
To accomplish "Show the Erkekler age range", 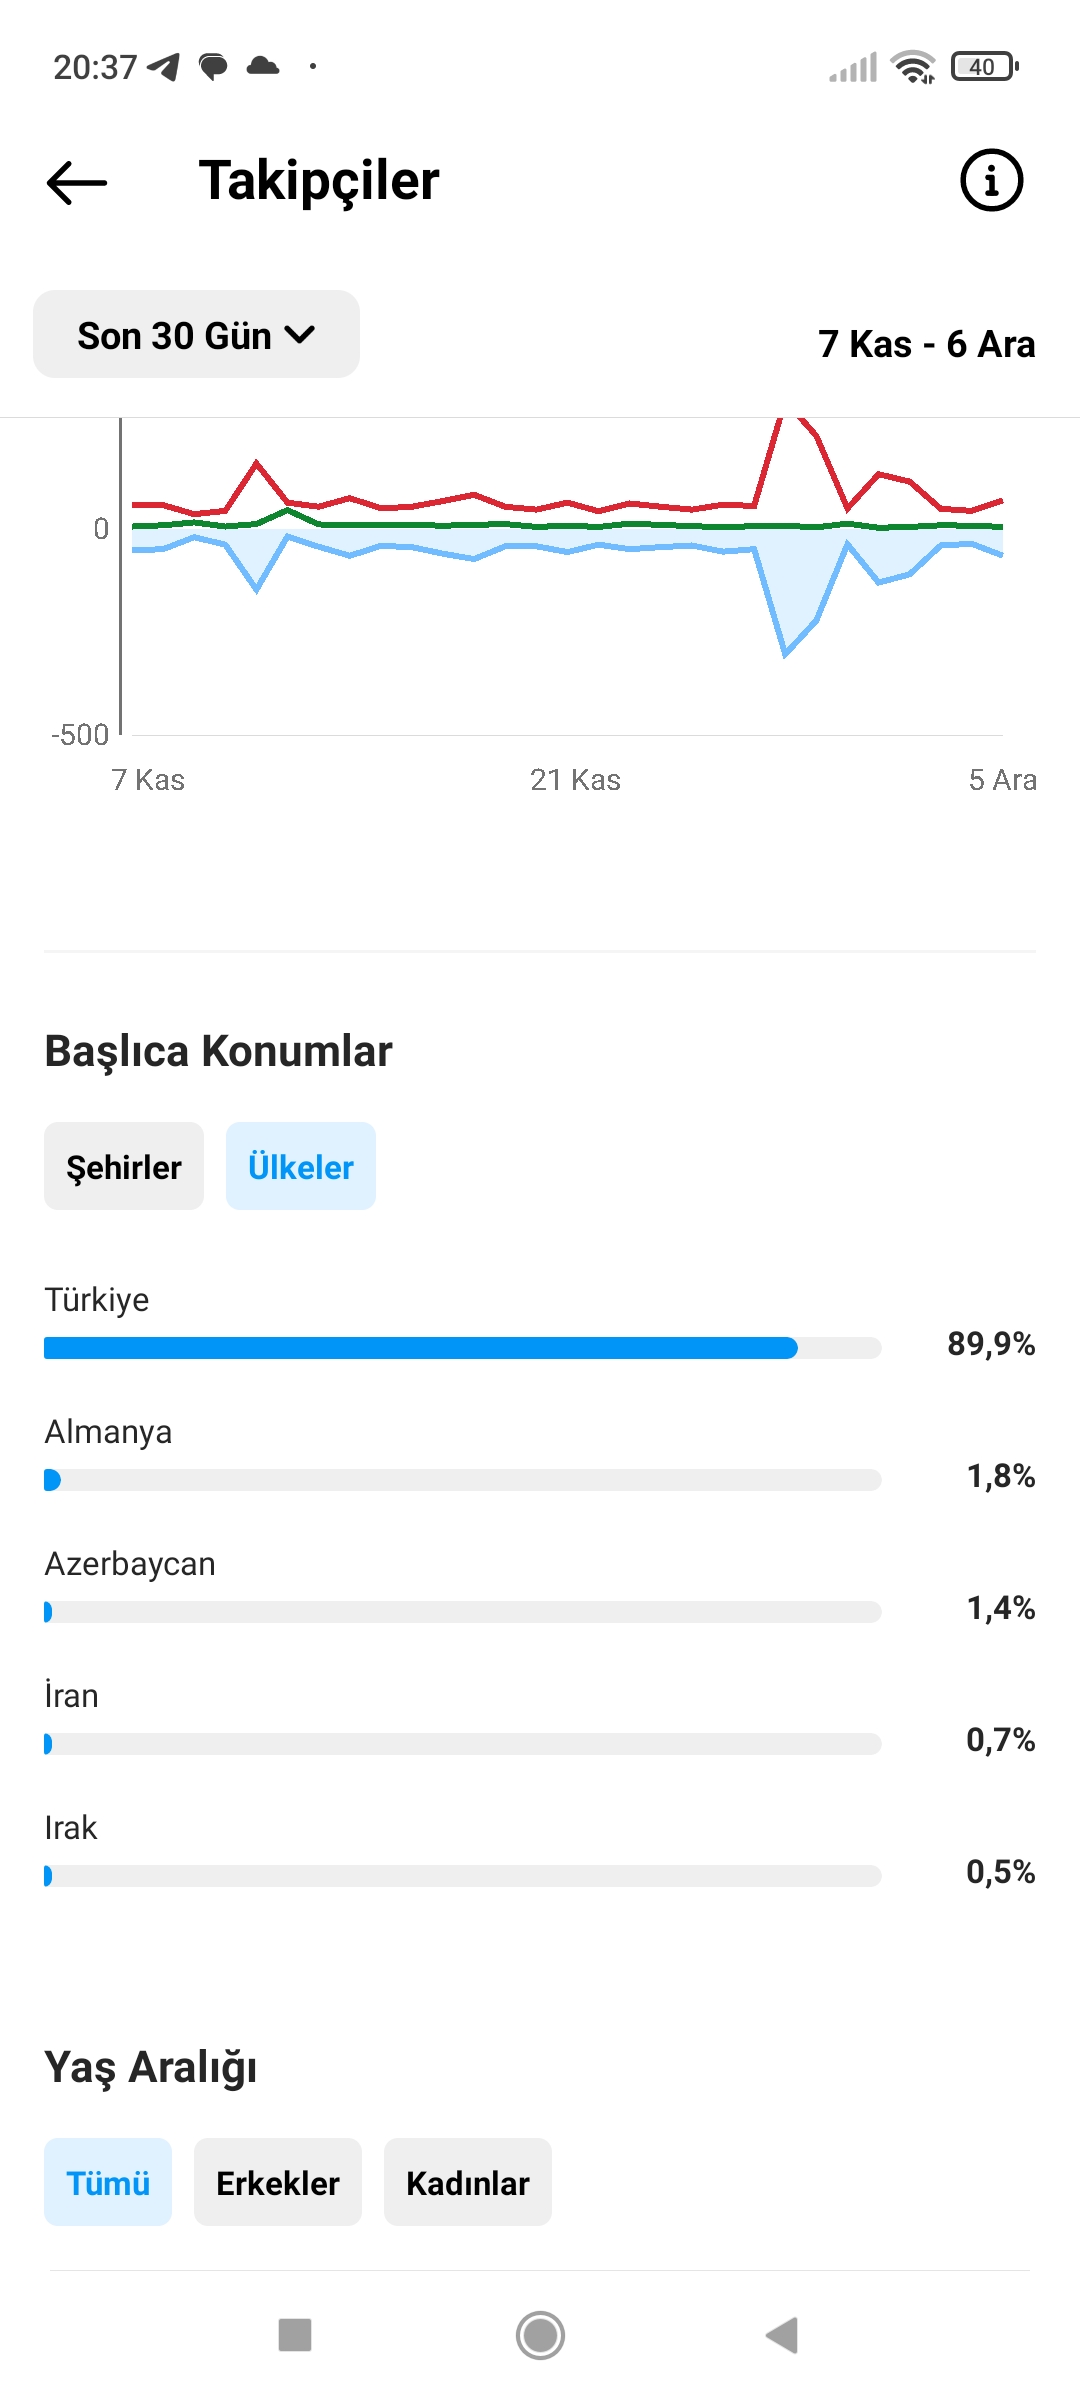I will tap(278, 2182).
